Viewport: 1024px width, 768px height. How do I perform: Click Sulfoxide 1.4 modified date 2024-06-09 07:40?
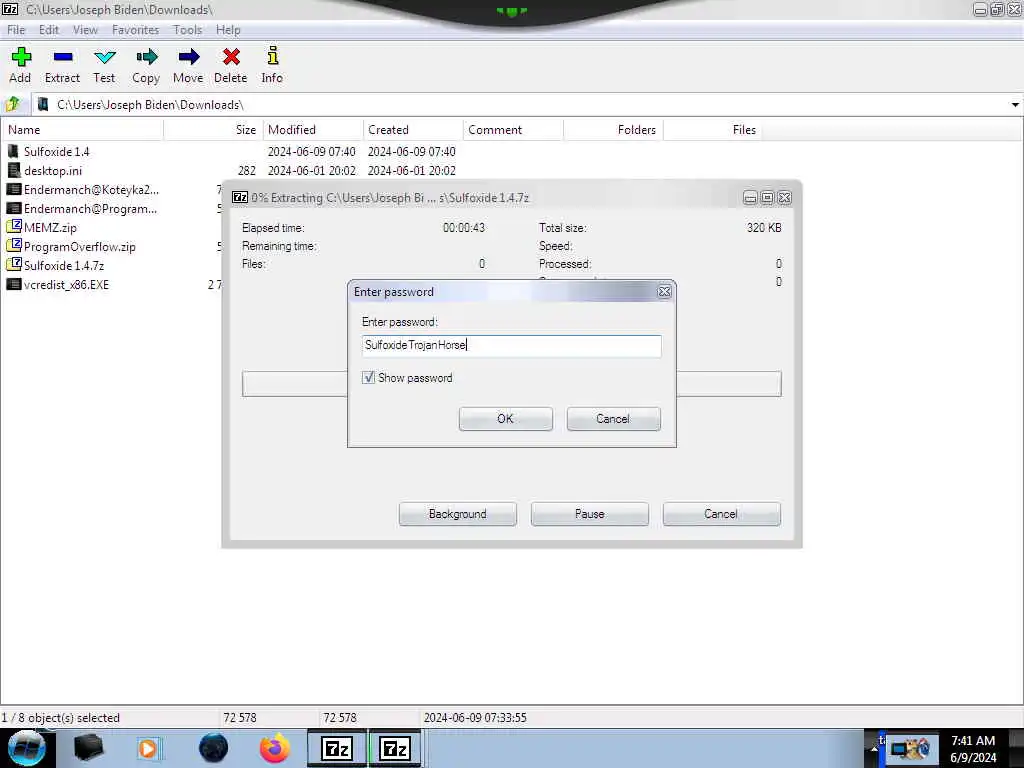(x=312, y=152)
